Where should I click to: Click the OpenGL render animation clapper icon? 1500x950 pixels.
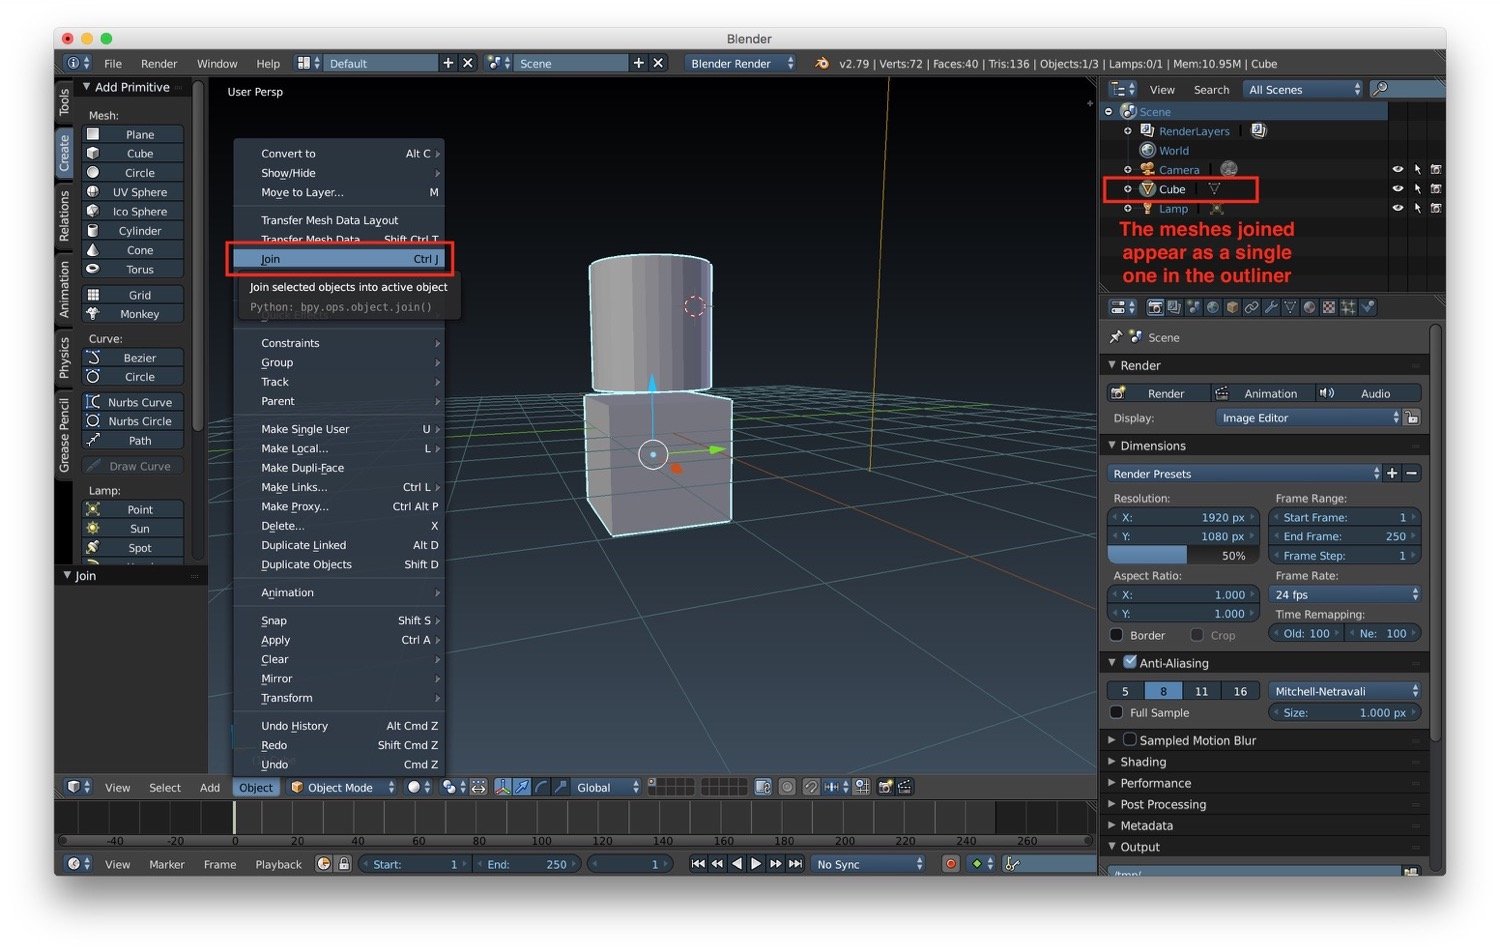(x=904, y=787)
